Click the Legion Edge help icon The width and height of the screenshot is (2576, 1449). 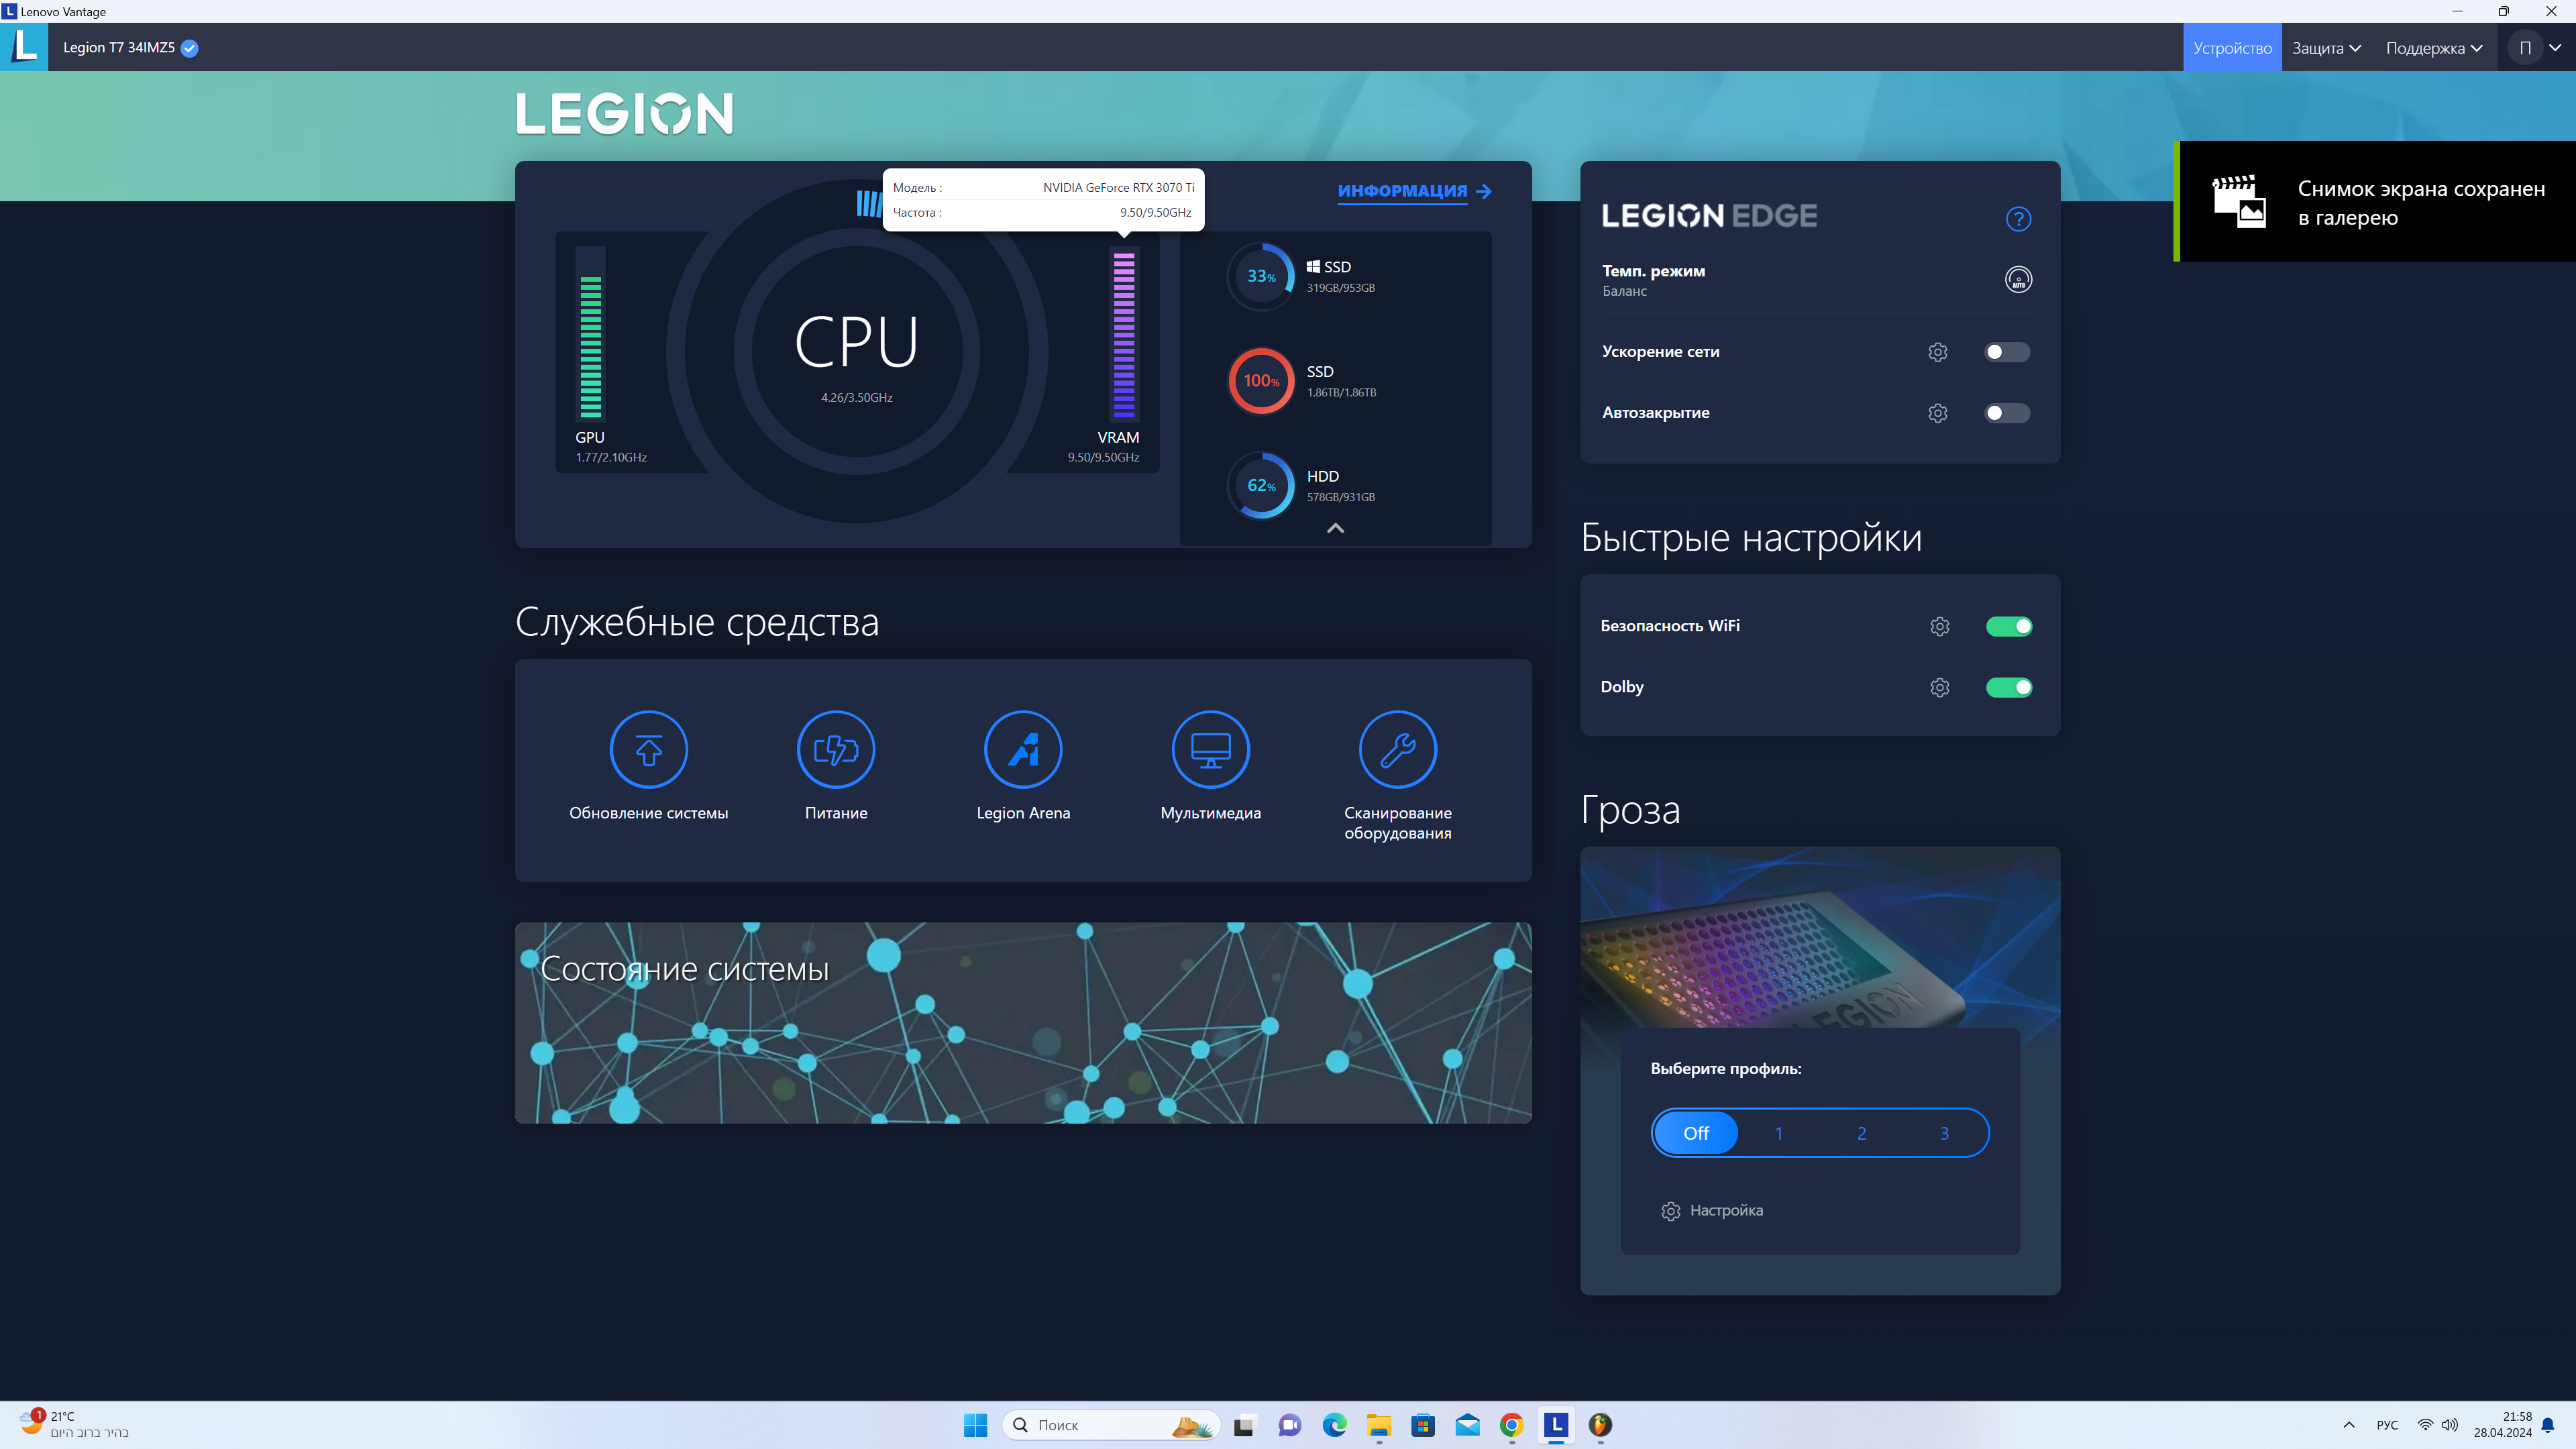[2018, 219]
